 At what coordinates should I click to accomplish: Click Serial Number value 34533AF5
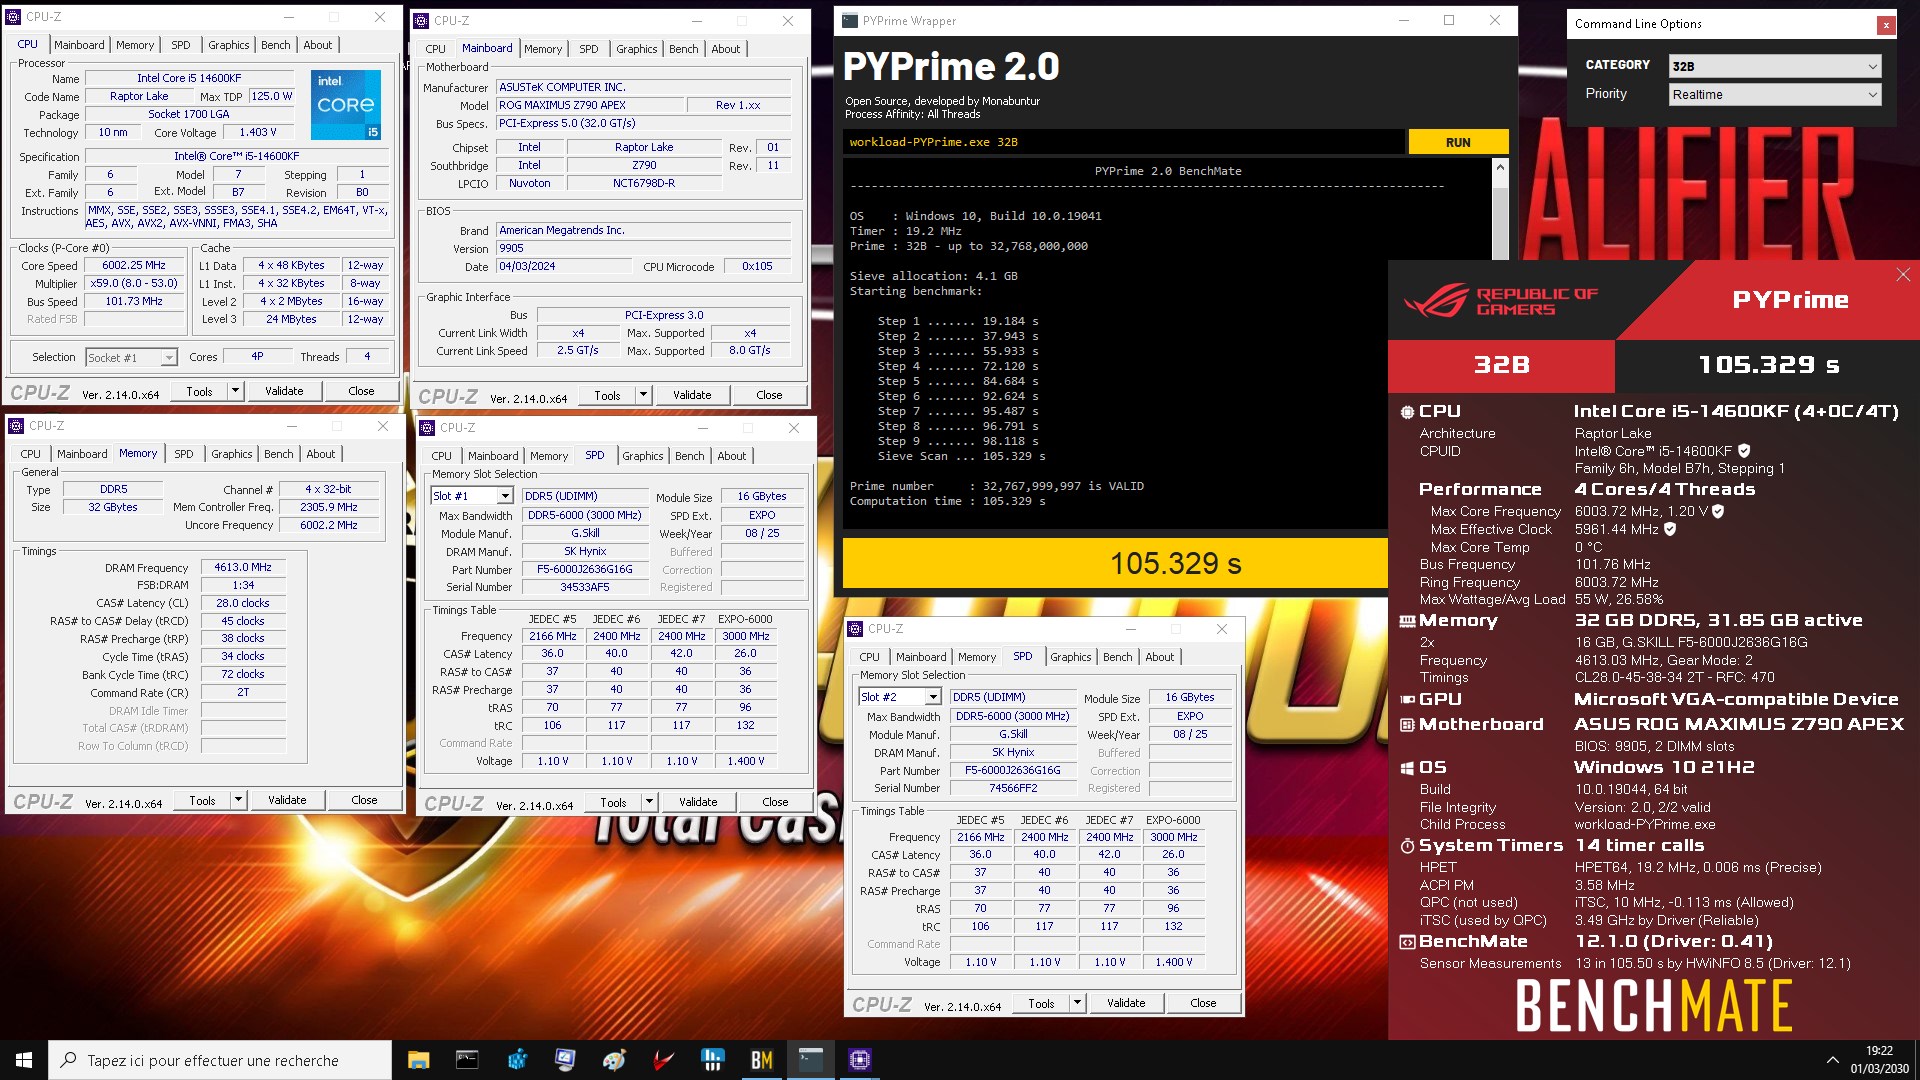point(585,587)
